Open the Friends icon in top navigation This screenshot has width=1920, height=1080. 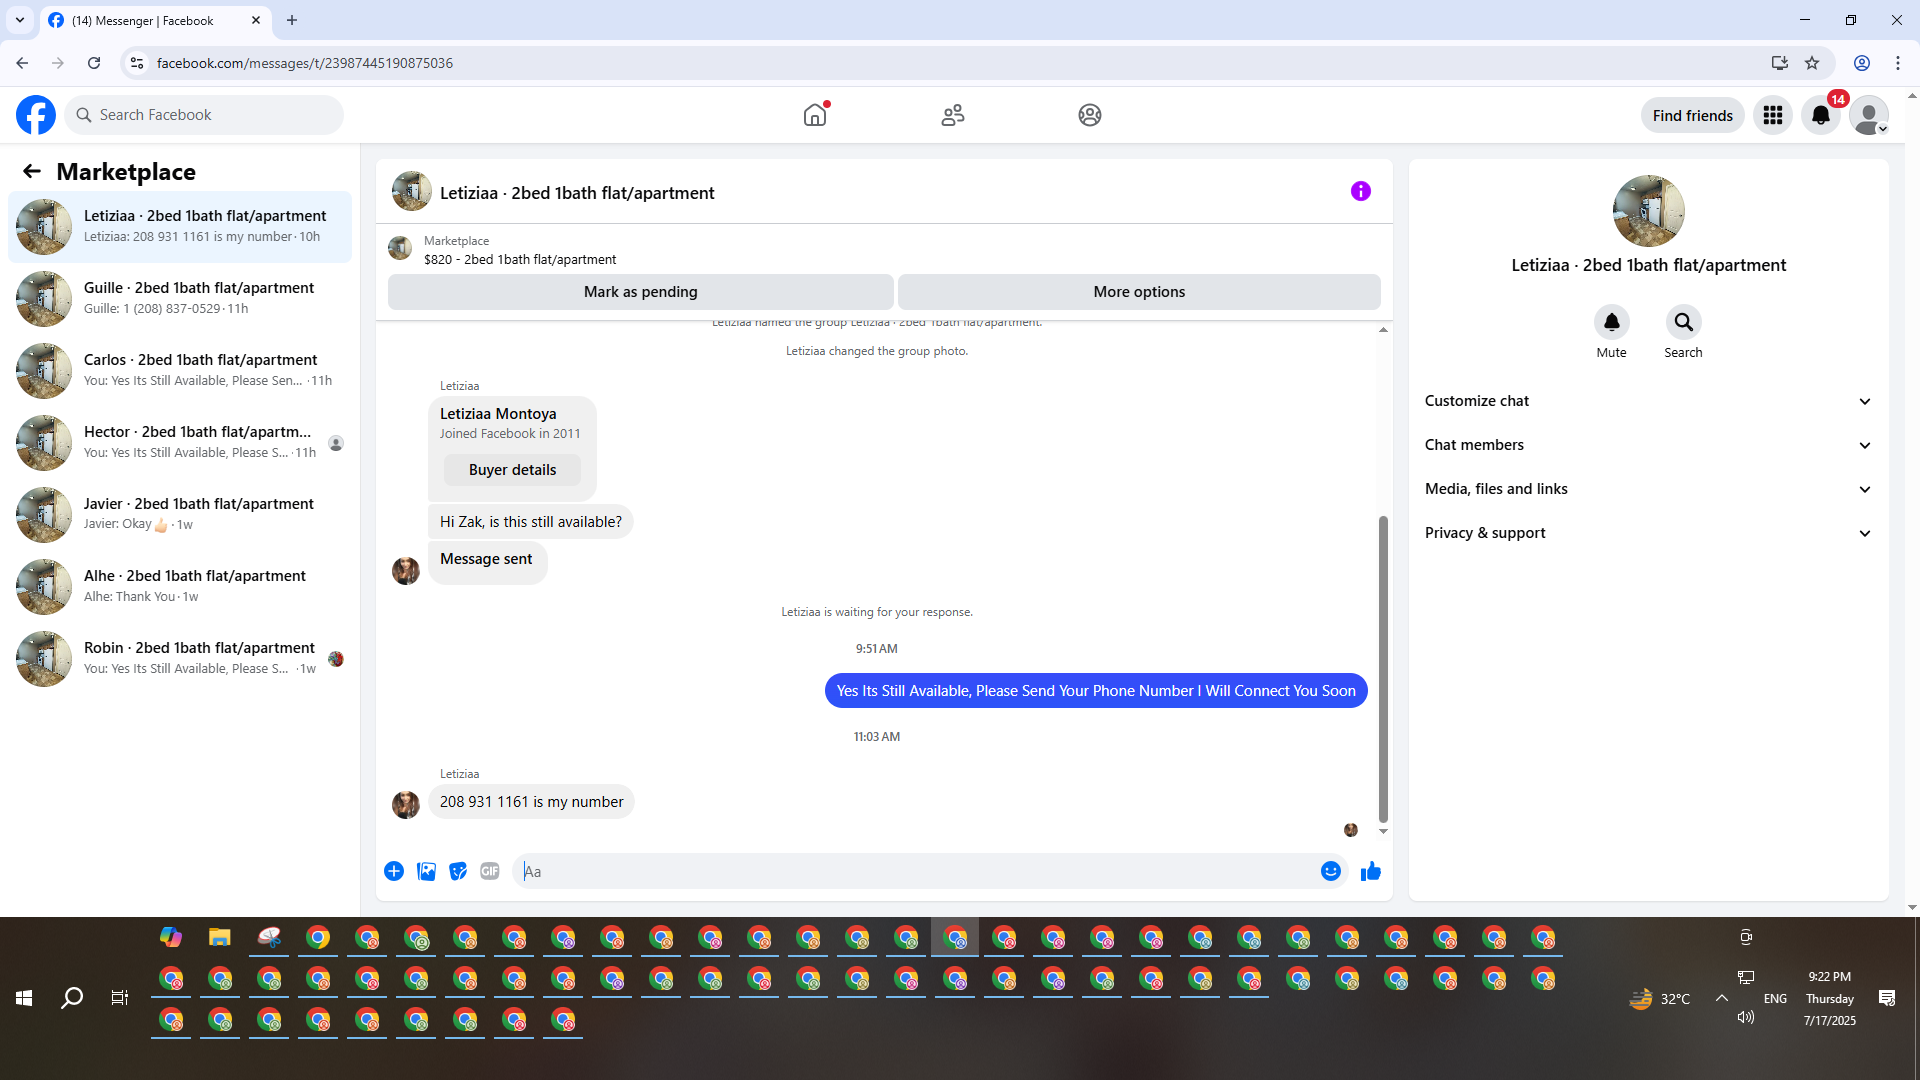953,115
